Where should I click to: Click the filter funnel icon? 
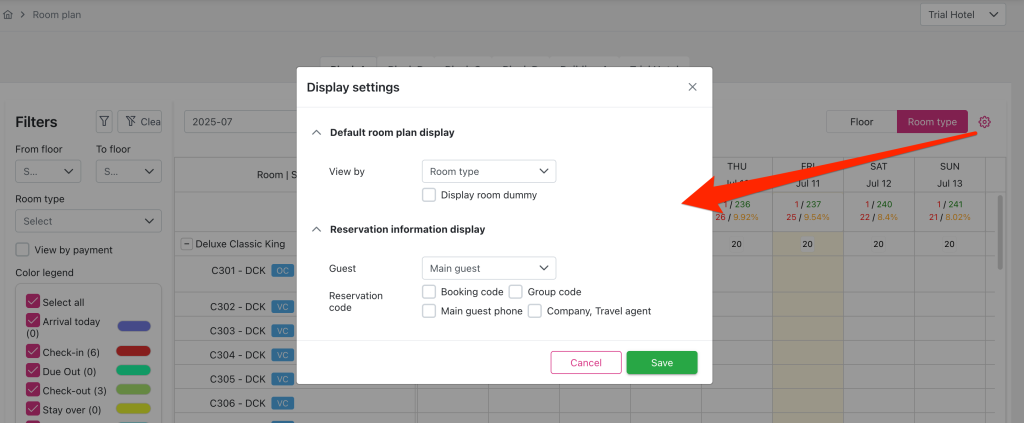click(104, 122)
